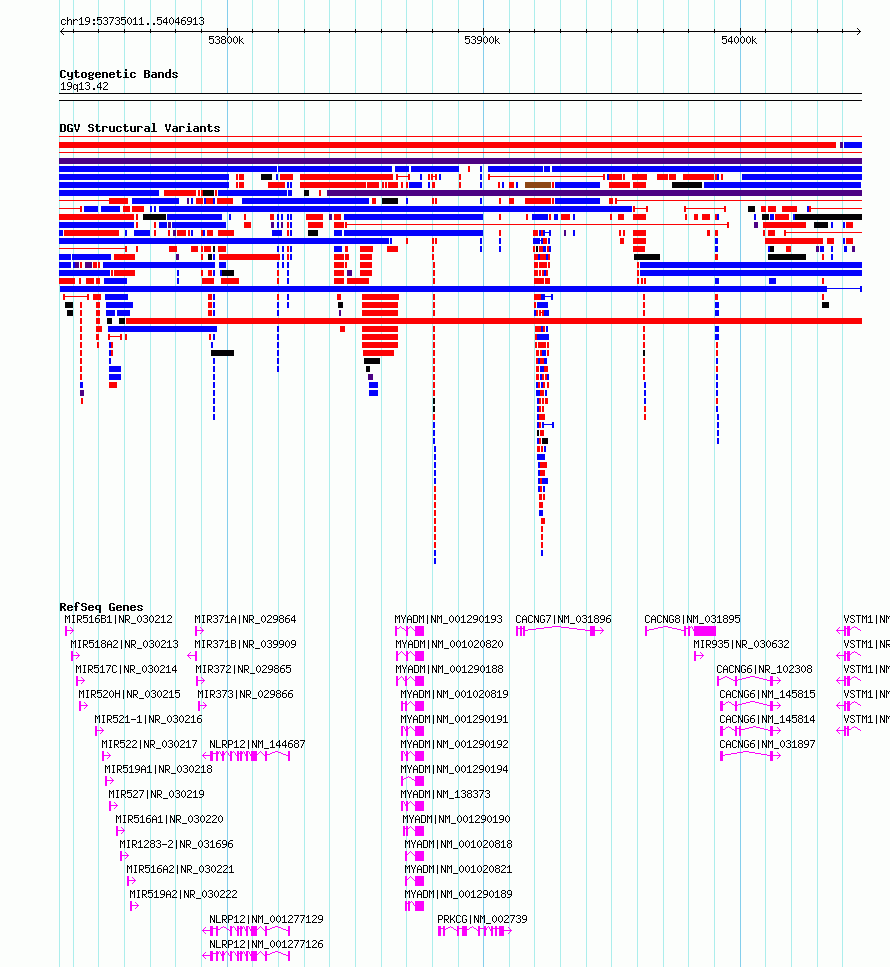Click the CACNG6|NM_145815 label
Image resolution: width=890 pixels, height=967 pixels.
click(x=767, y=694)
